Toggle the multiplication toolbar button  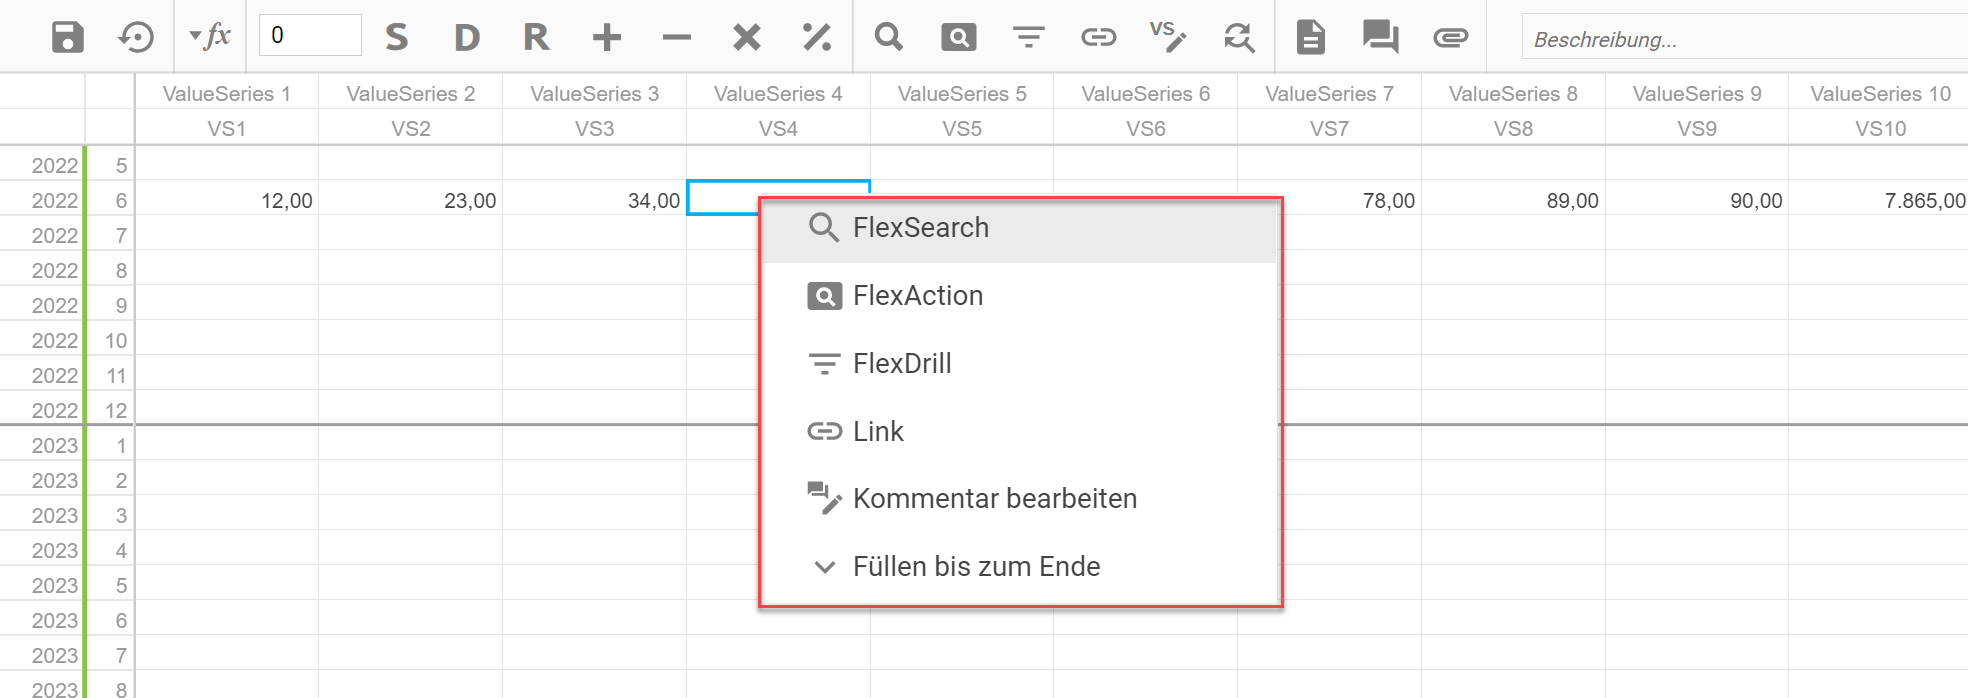tap(745, 36)
